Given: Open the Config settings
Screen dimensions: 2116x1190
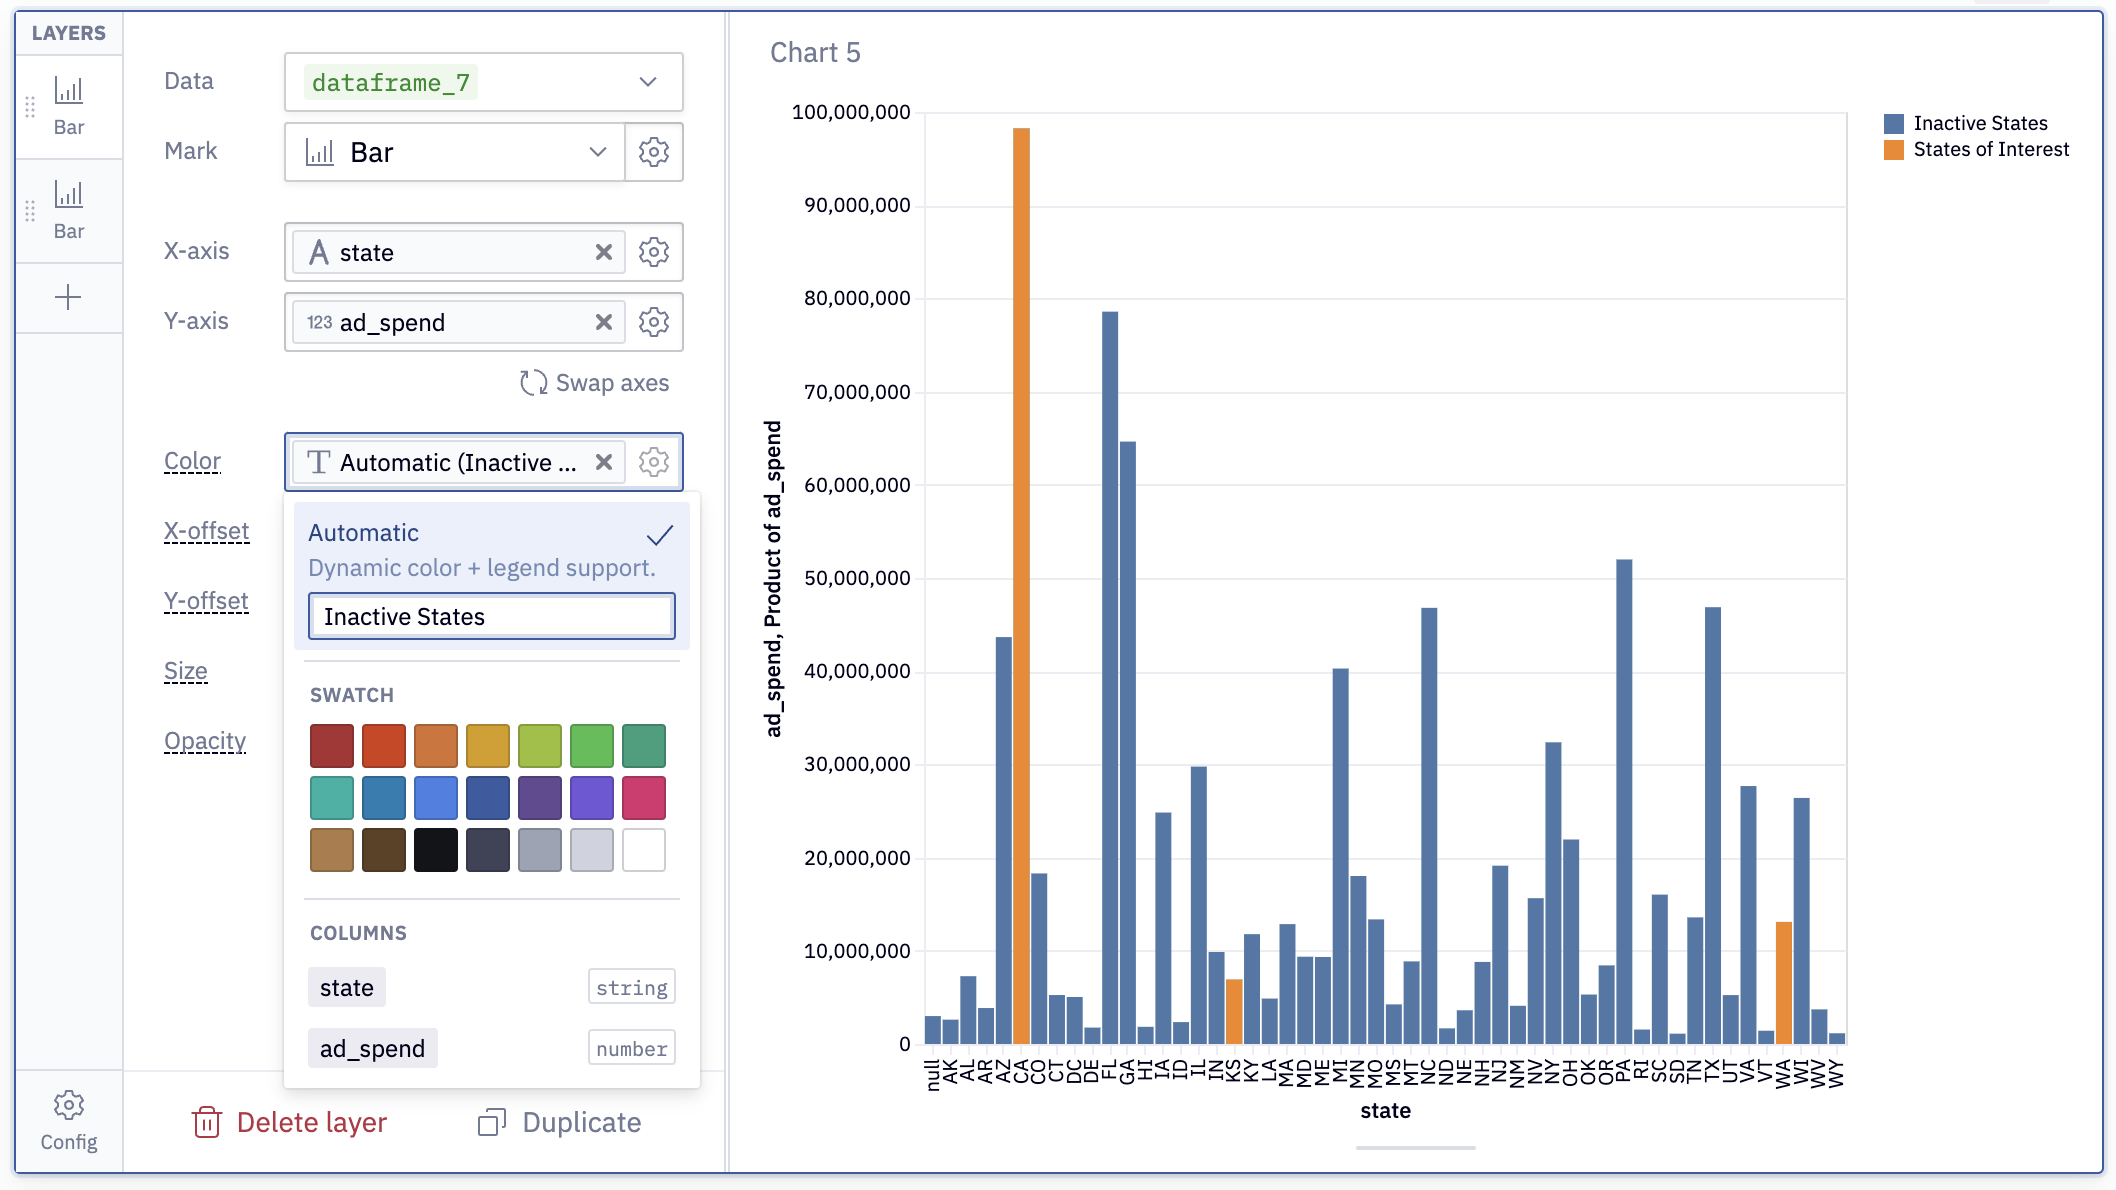Looking at the screenshot, I should [x=68, y=1121].
